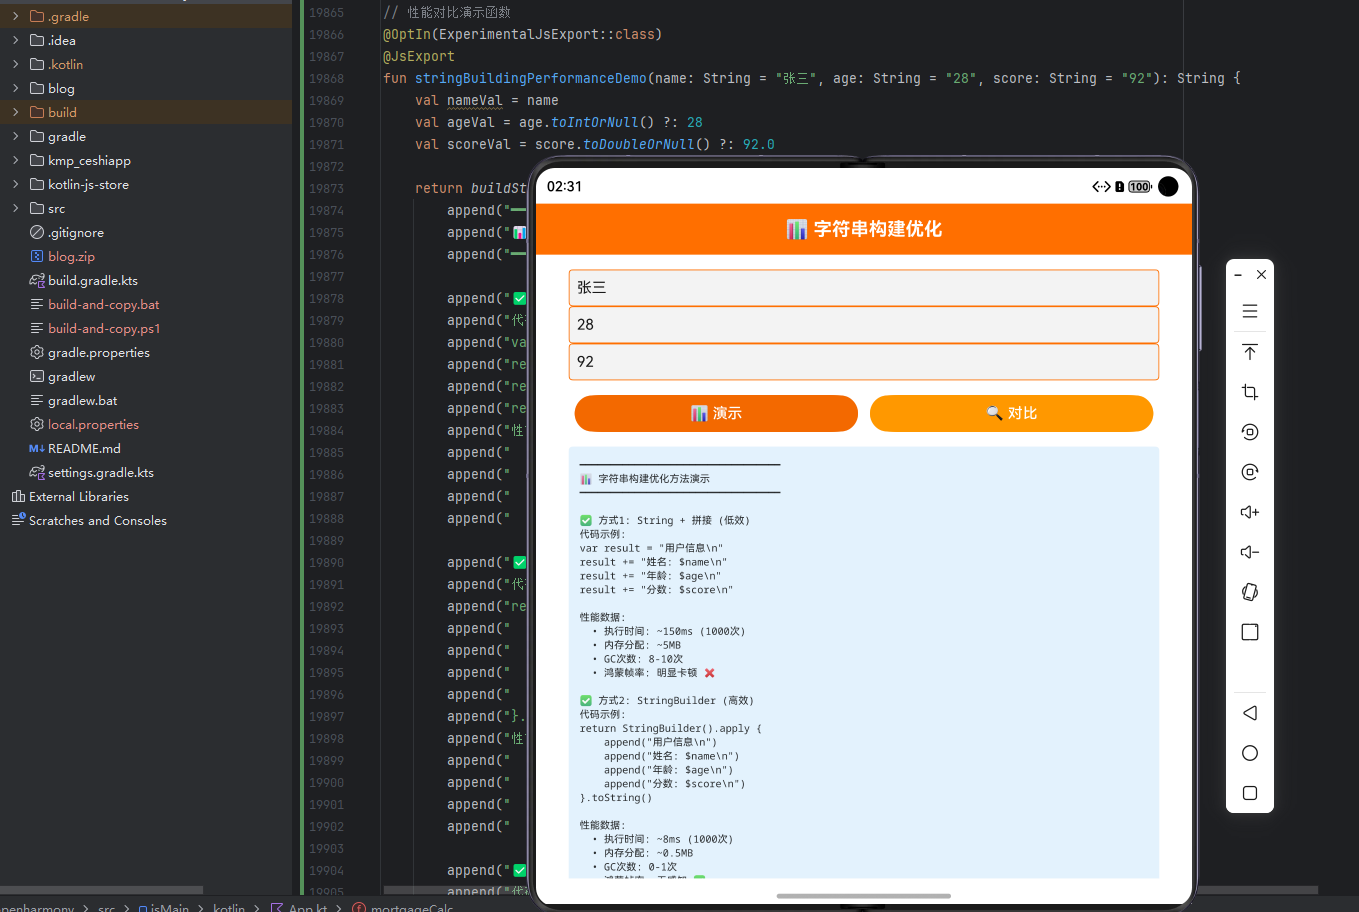Take an emulator screenshot with crop icon
The width and height of the screenshot is (1359, 912).
pos(1250,392)
